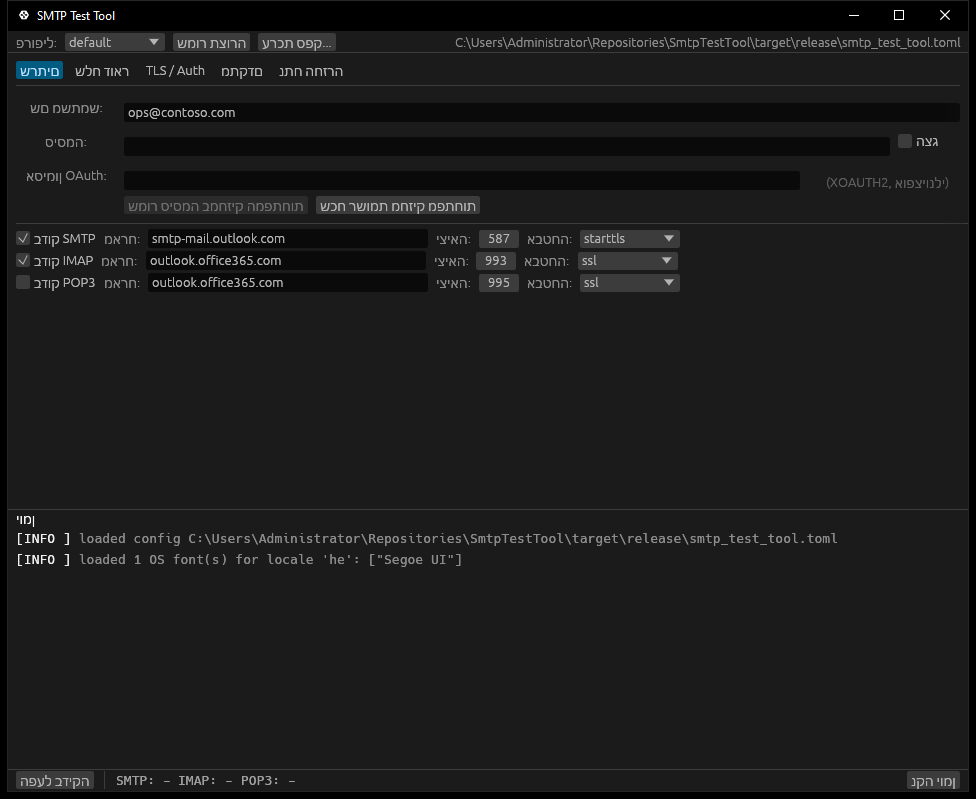This screenshot has width=976, height=799.
Task: Open the SMTP starttls security dropdown
Action: coord(629,239)
